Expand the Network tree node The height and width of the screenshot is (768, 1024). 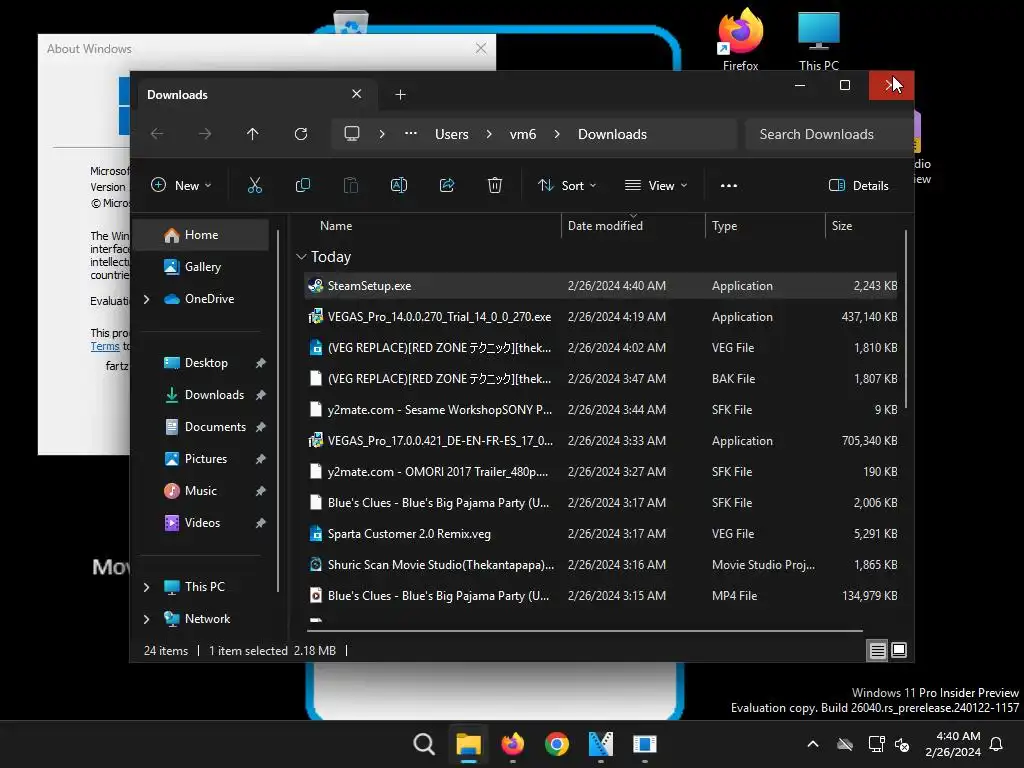pos(146,619)
